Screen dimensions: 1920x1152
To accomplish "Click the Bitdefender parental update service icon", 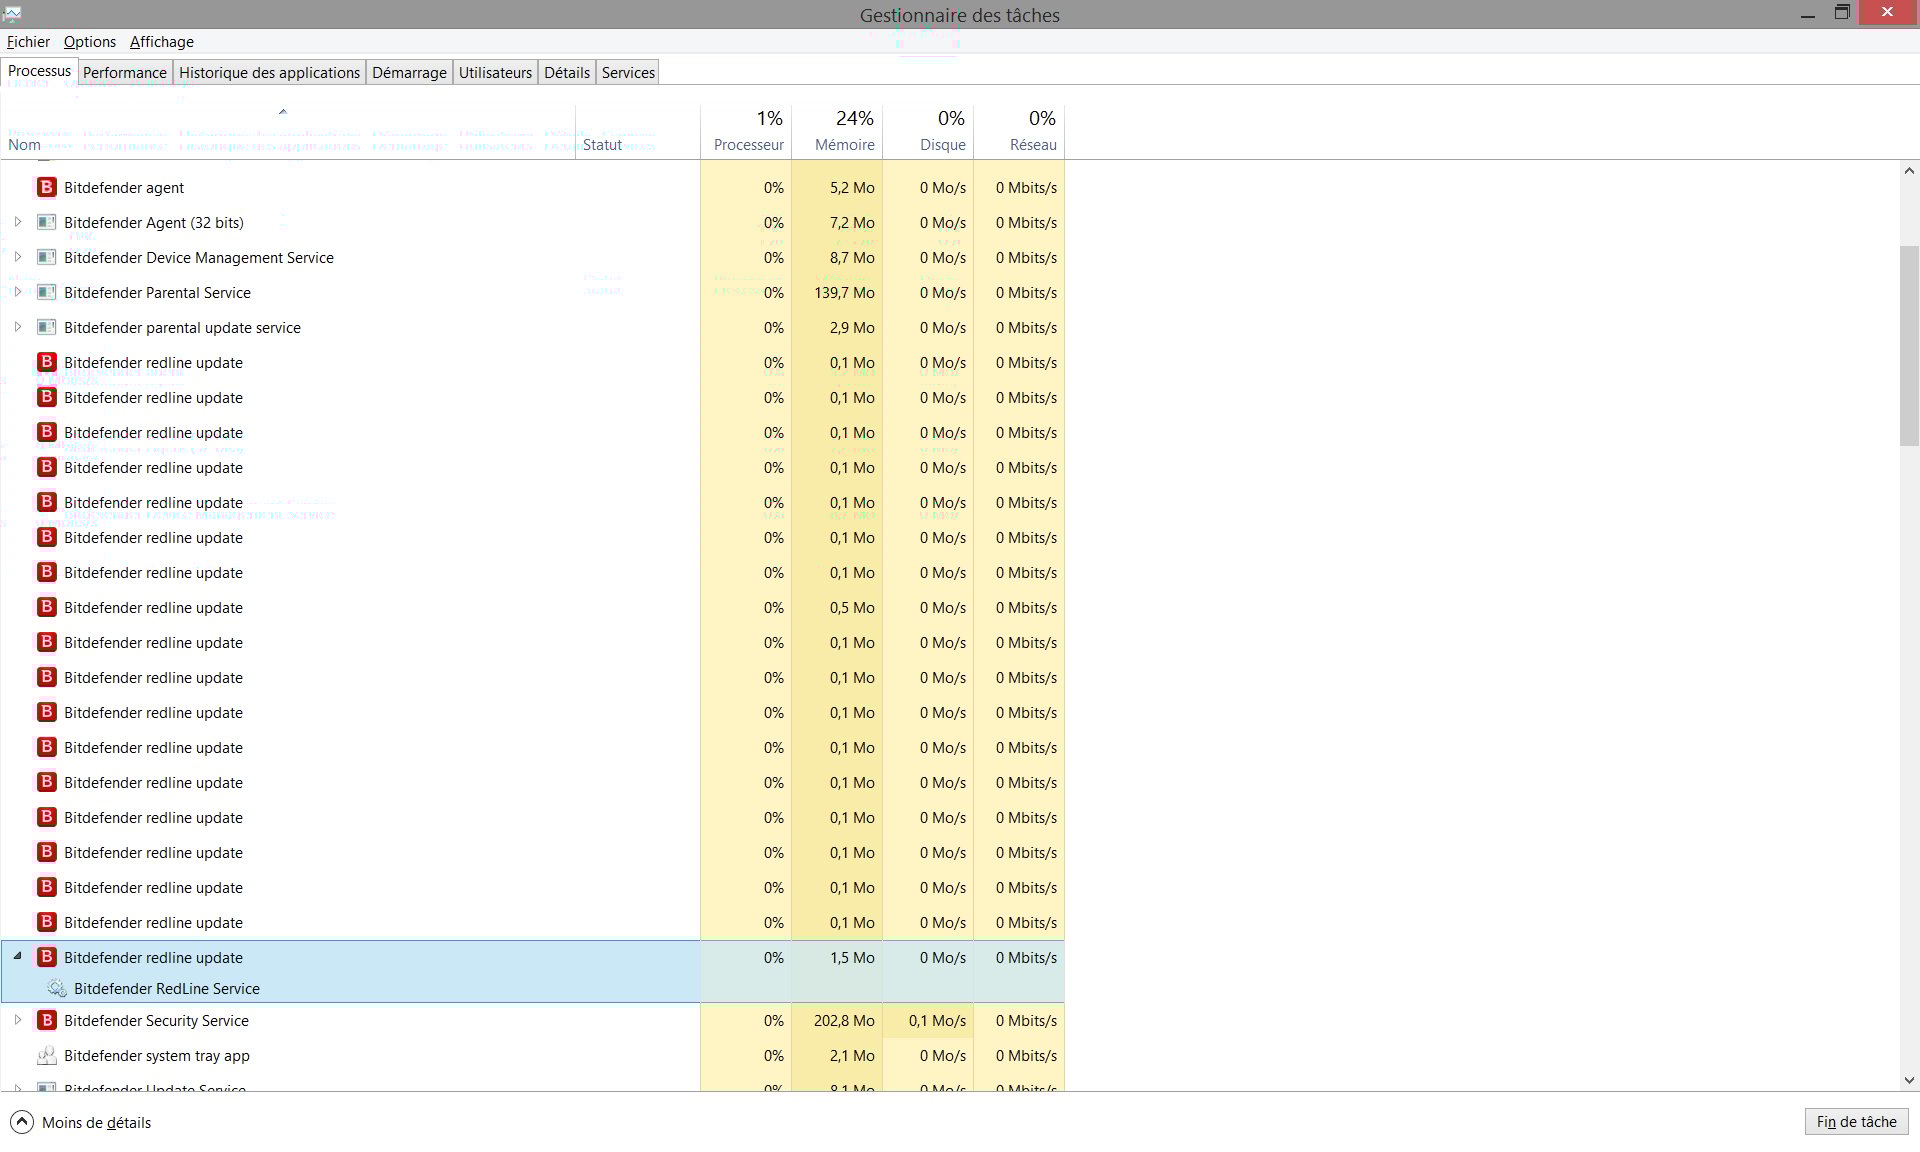I will point(46,327).
